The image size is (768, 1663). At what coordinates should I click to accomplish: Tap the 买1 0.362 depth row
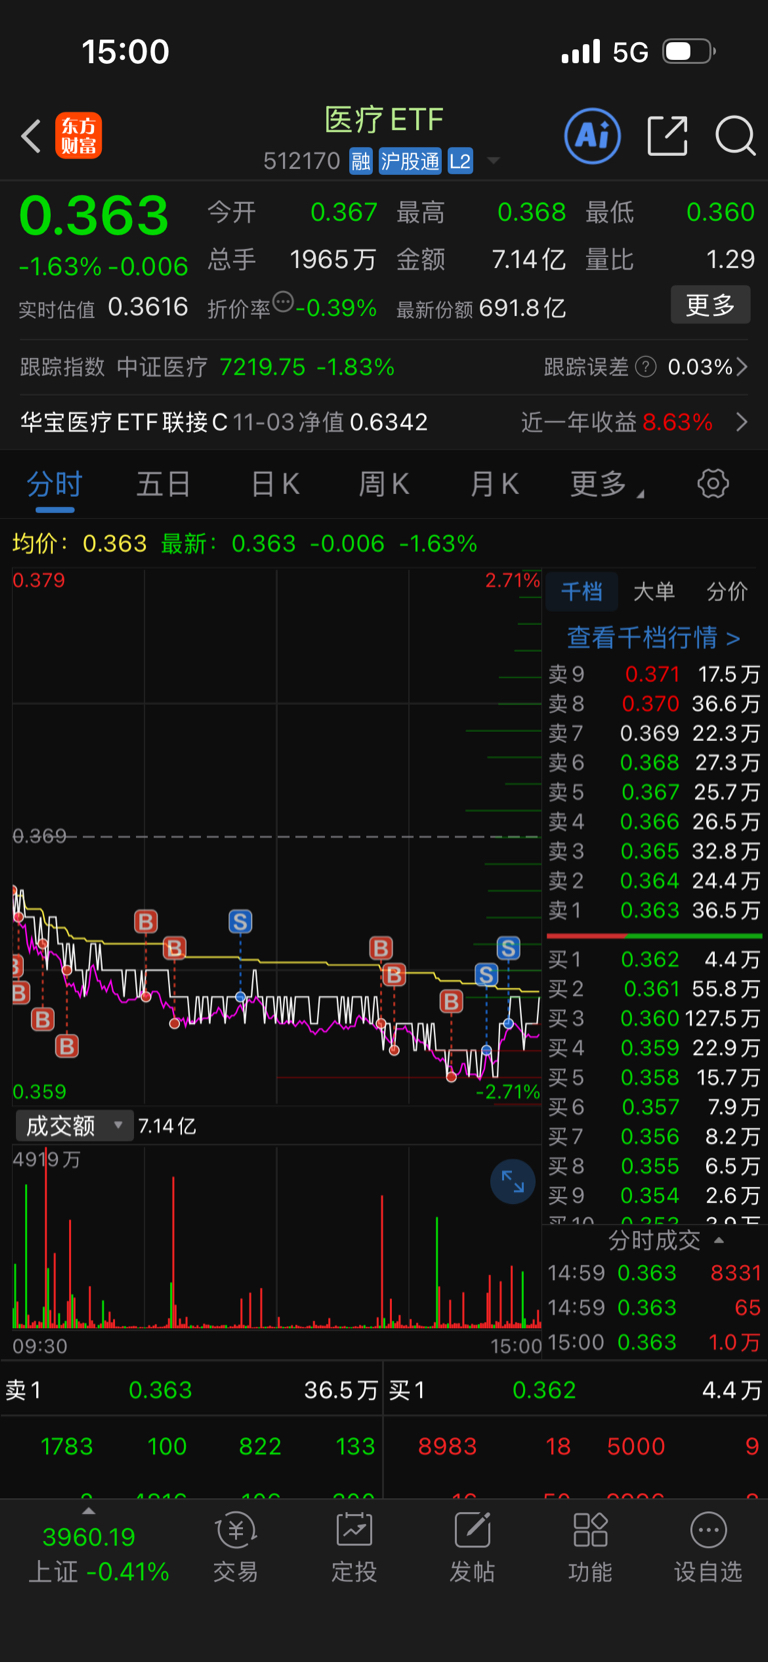[x=654, y=960]
